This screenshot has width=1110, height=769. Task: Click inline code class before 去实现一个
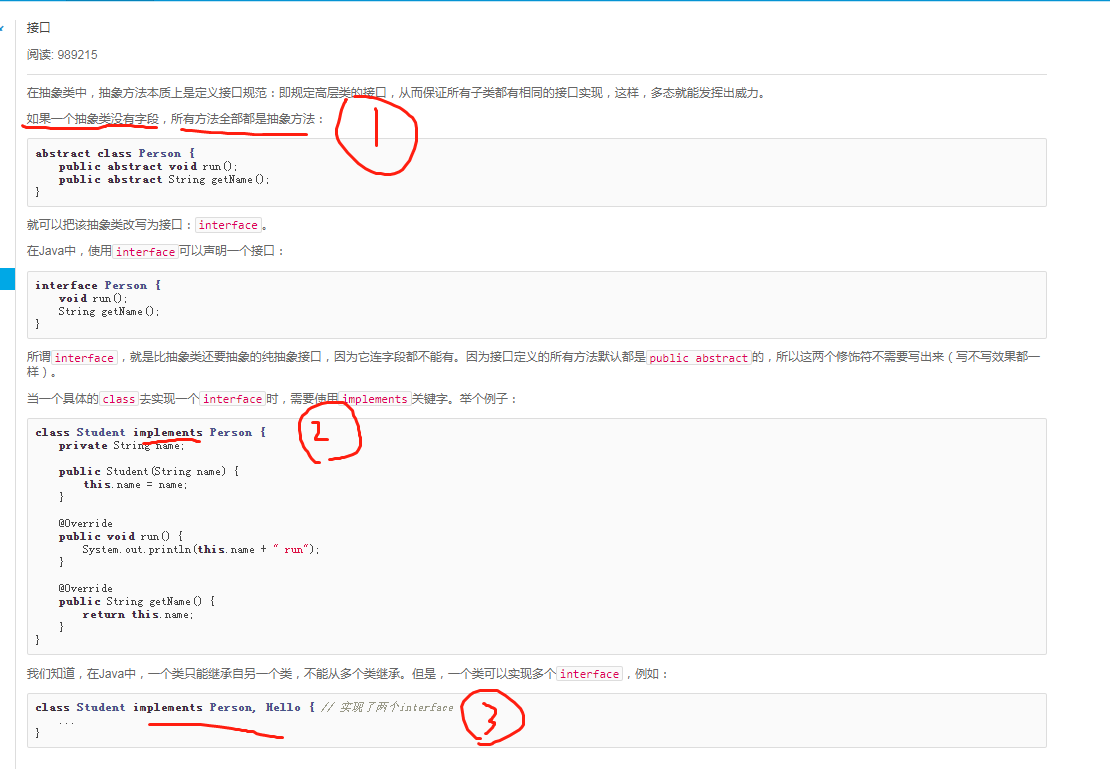[118, 399]
